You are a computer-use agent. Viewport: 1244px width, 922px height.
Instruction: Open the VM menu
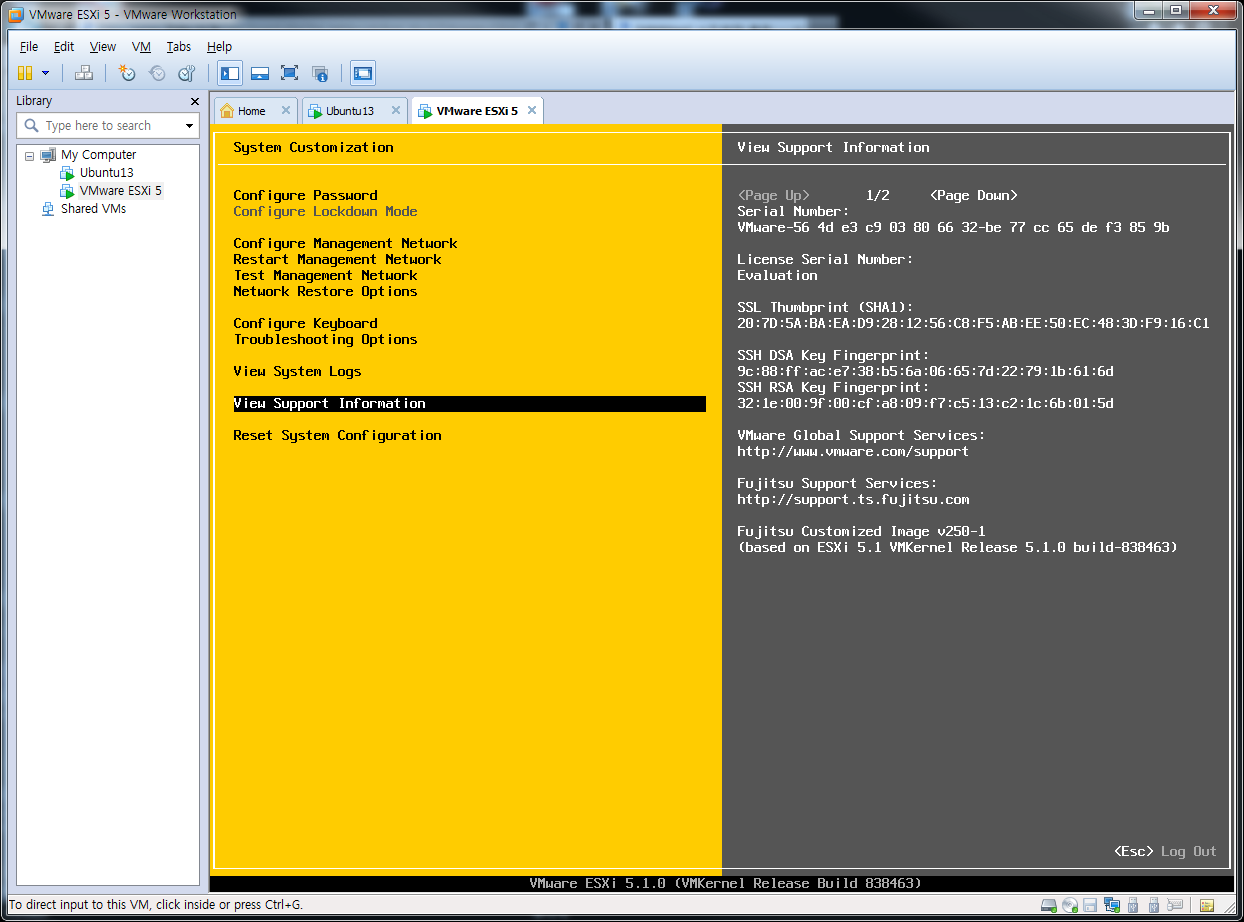(141, 47)
